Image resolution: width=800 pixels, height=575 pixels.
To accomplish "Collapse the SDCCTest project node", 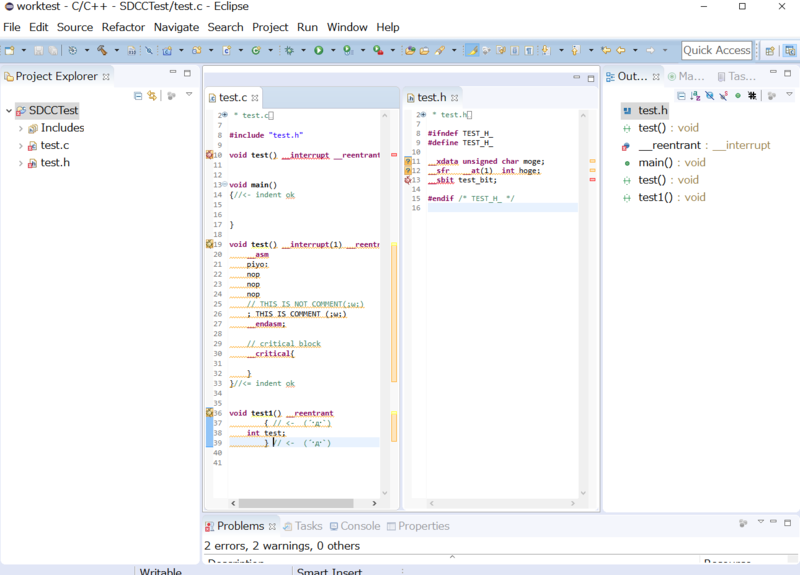I will (x=9, y=110).
